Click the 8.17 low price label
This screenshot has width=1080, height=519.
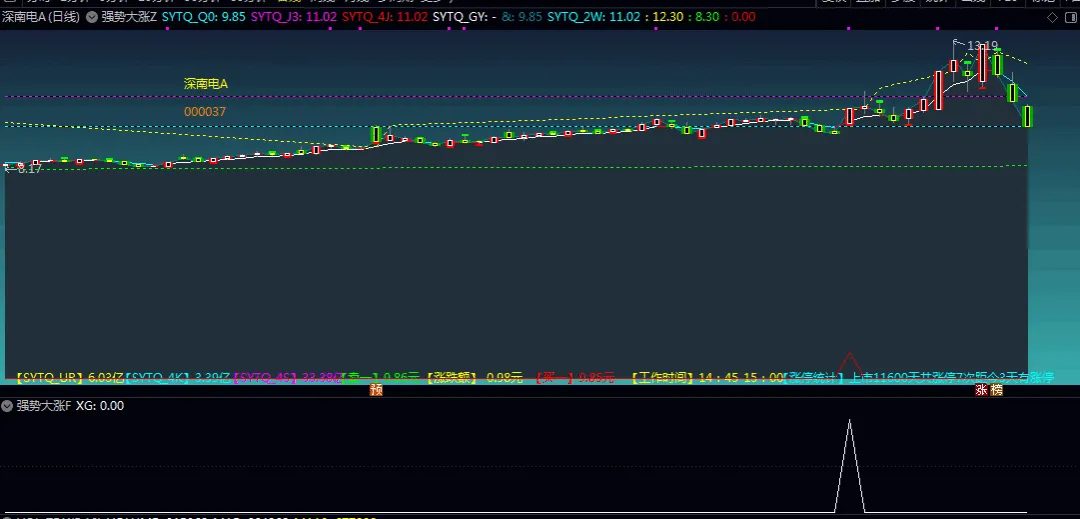[28, 169]
